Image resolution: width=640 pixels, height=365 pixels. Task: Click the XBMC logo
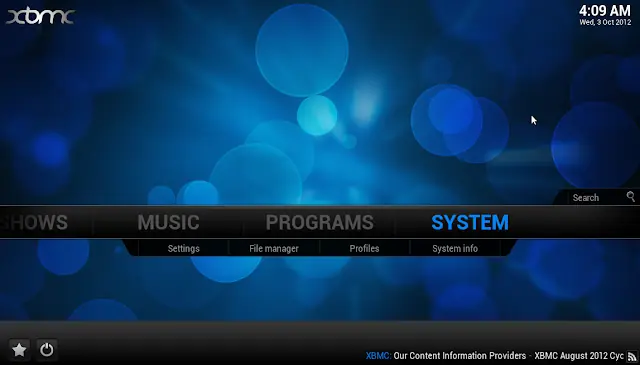tap(40, 16)
